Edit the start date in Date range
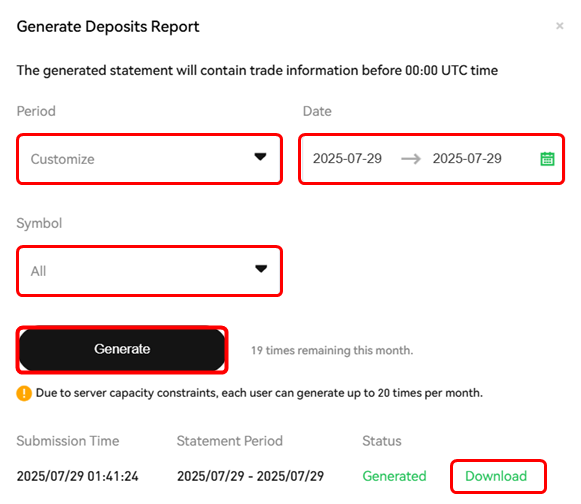 [x=347, y=159]
